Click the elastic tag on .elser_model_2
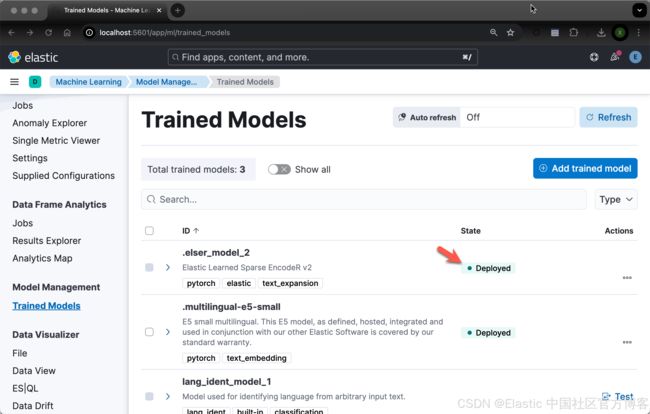This screenshot has width=650, height=414. [239, 283]
